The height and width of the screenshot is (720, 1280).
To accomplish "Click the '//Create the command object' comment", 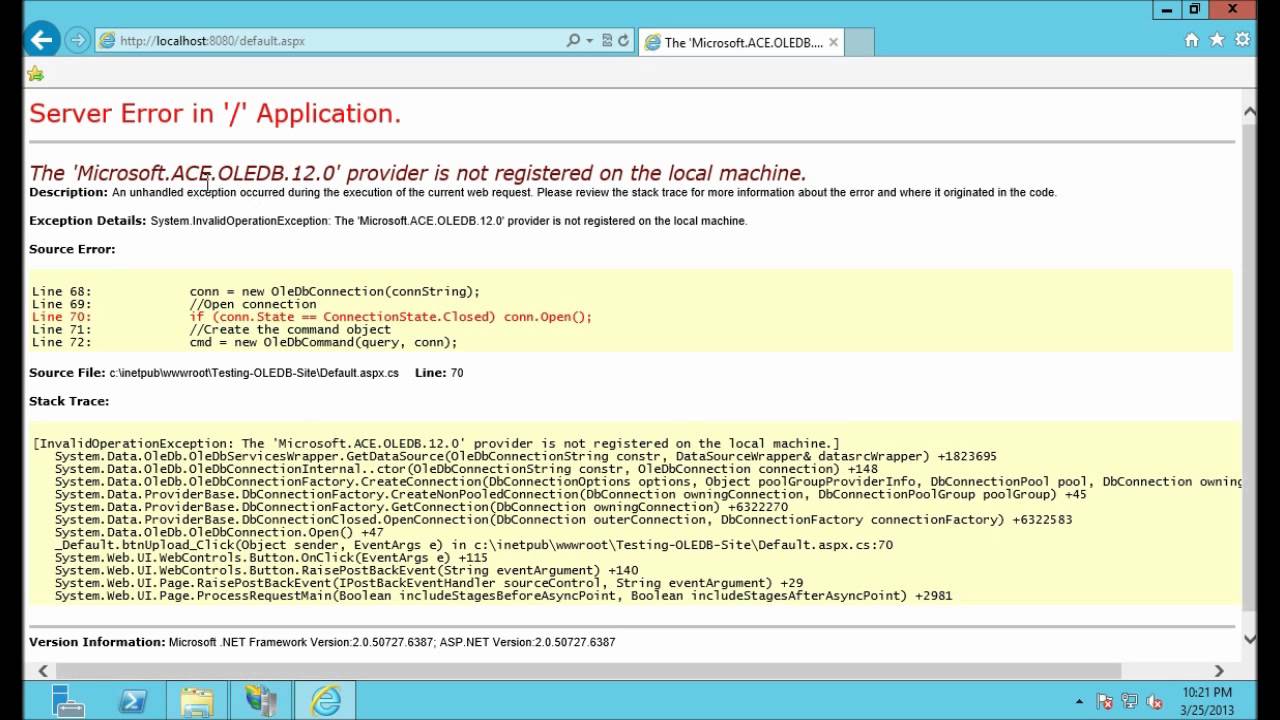I will point(290,330).
